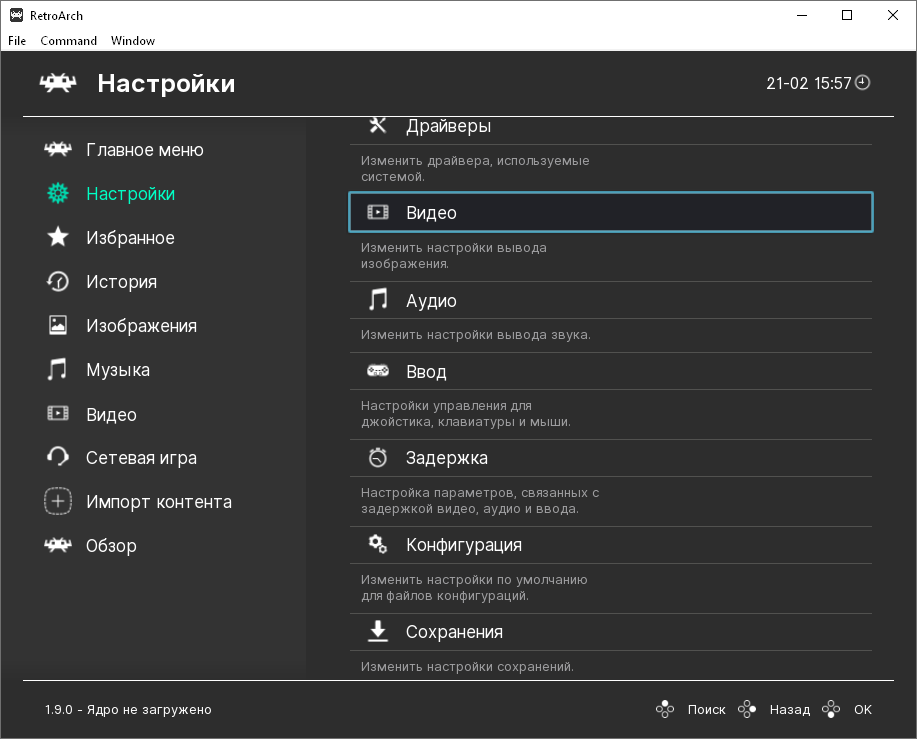This screenshot has height=739, width=917.
Task: Click the Сетевая игра headset icon
Action: tap(58, 457)
